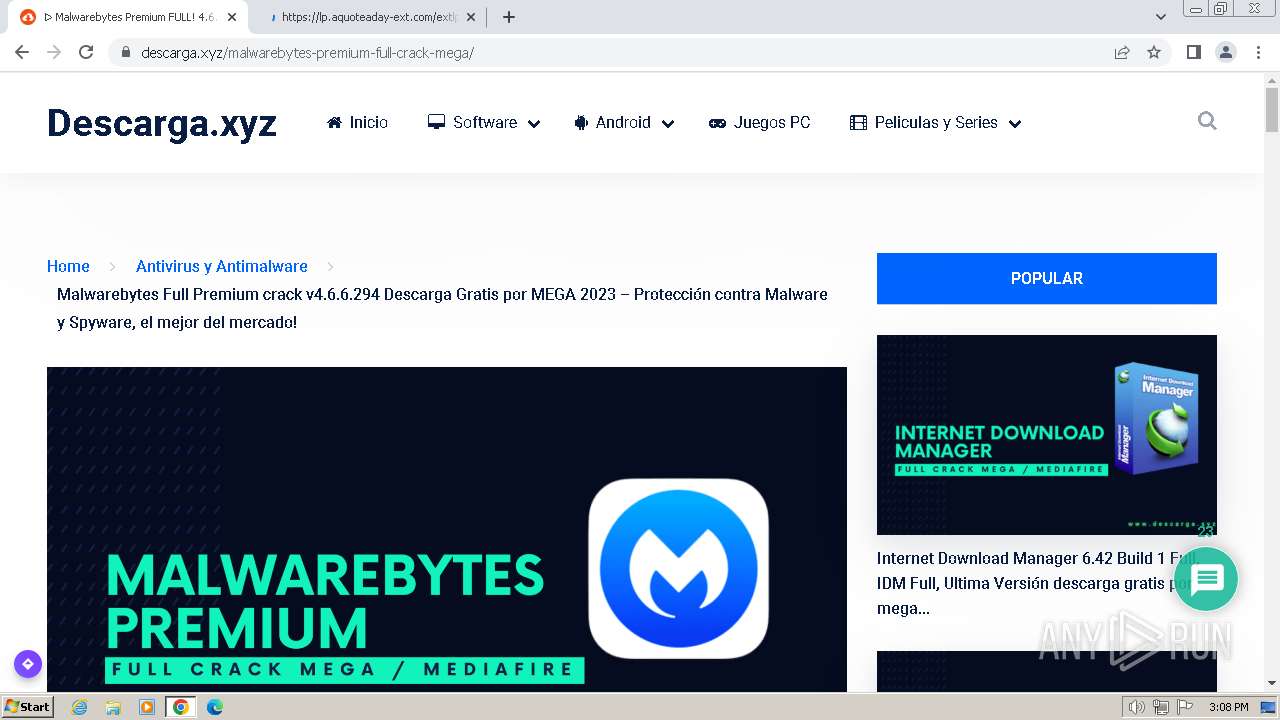
Task: Click the Malwarebytes Full Premium crack title text
Action: tap(442, 308)
